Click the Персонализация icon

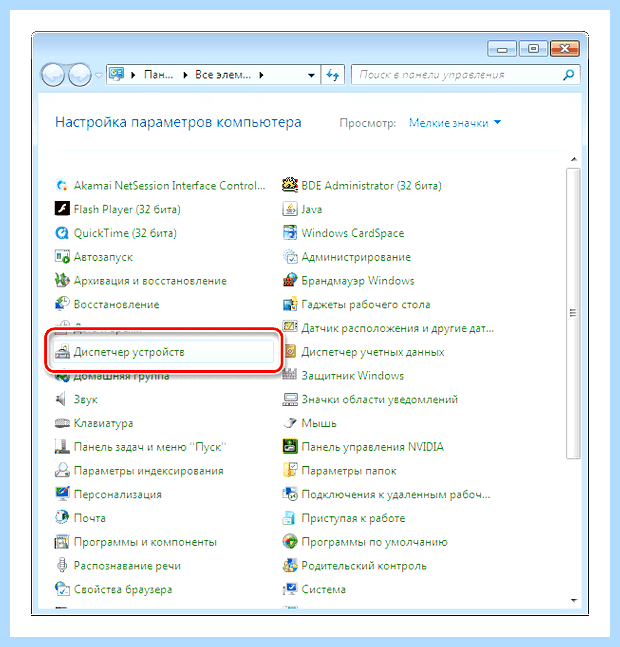[62, 494]
